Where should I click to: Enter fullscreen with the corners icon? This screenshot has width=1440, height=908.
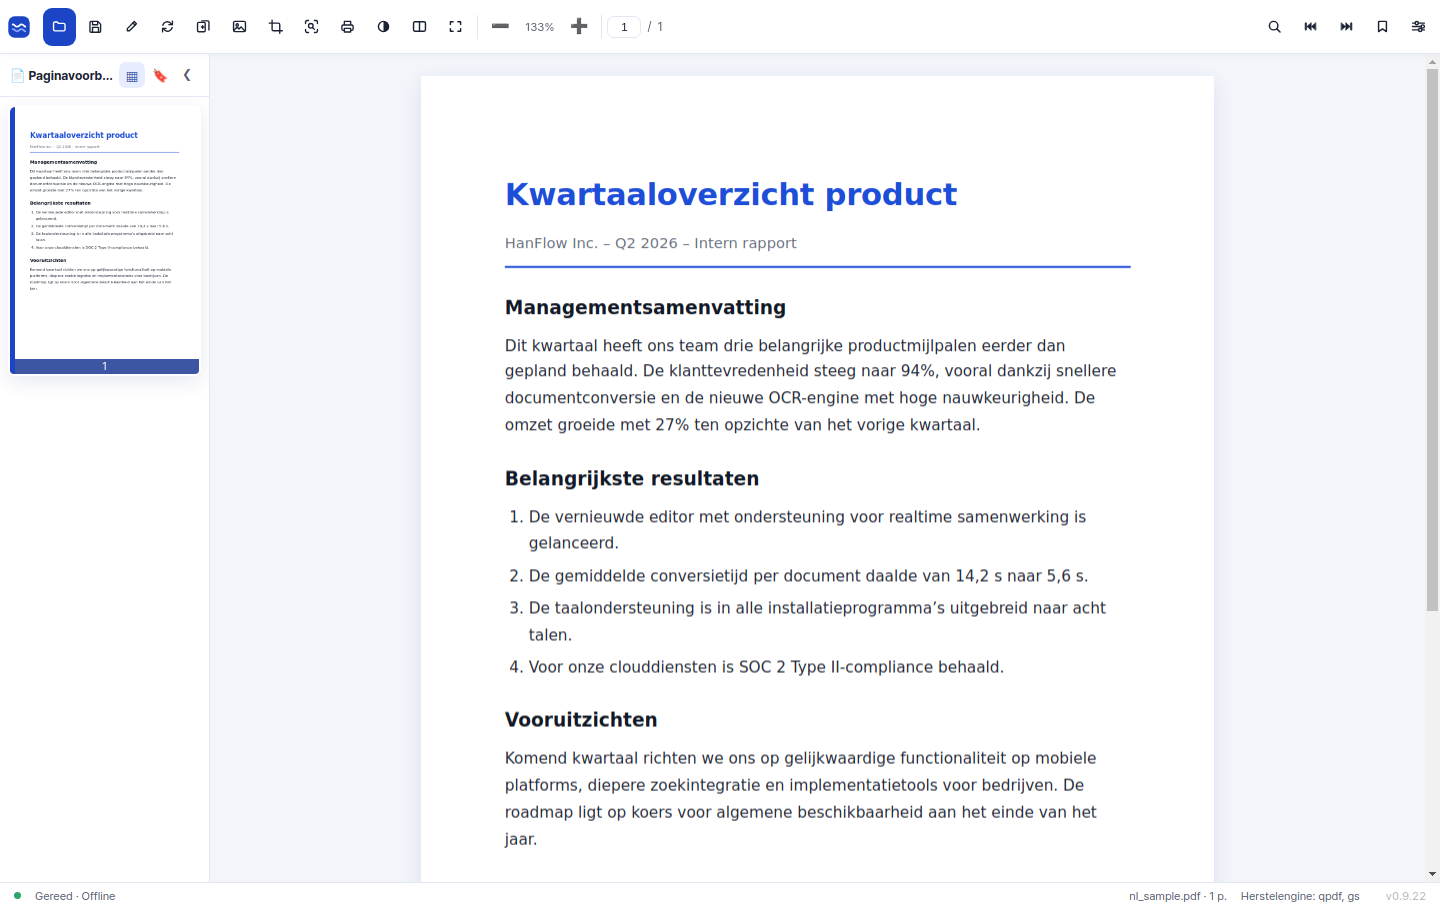pos(455,27)
